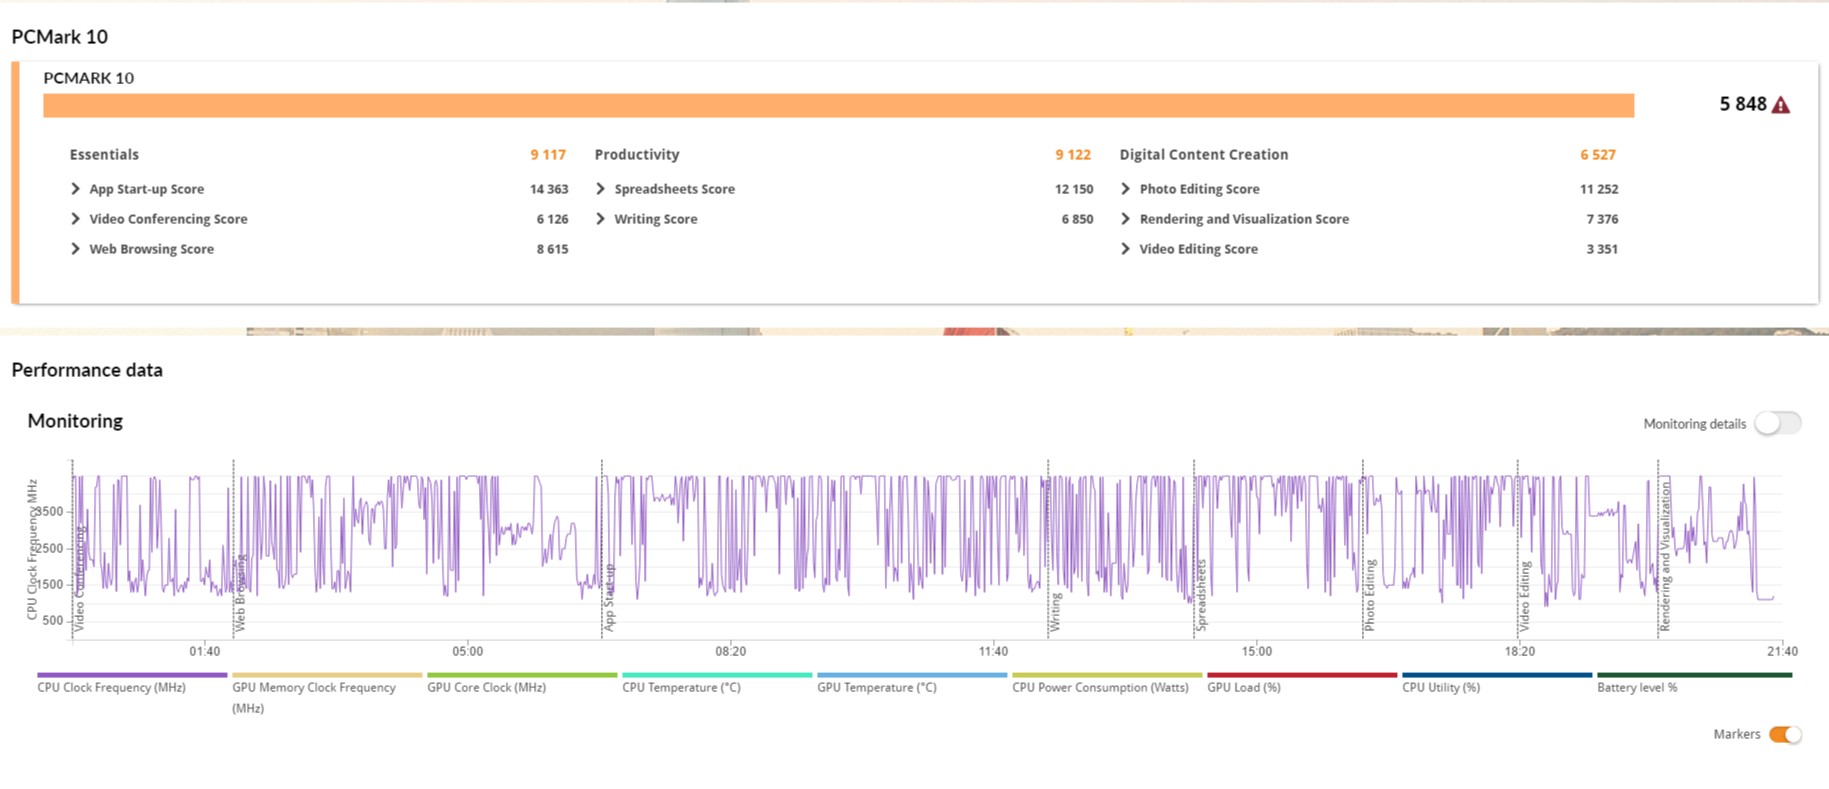Screen dimensions: 1829x789
Task: Click the 08:20 time axis label
Action: [730, 651]
